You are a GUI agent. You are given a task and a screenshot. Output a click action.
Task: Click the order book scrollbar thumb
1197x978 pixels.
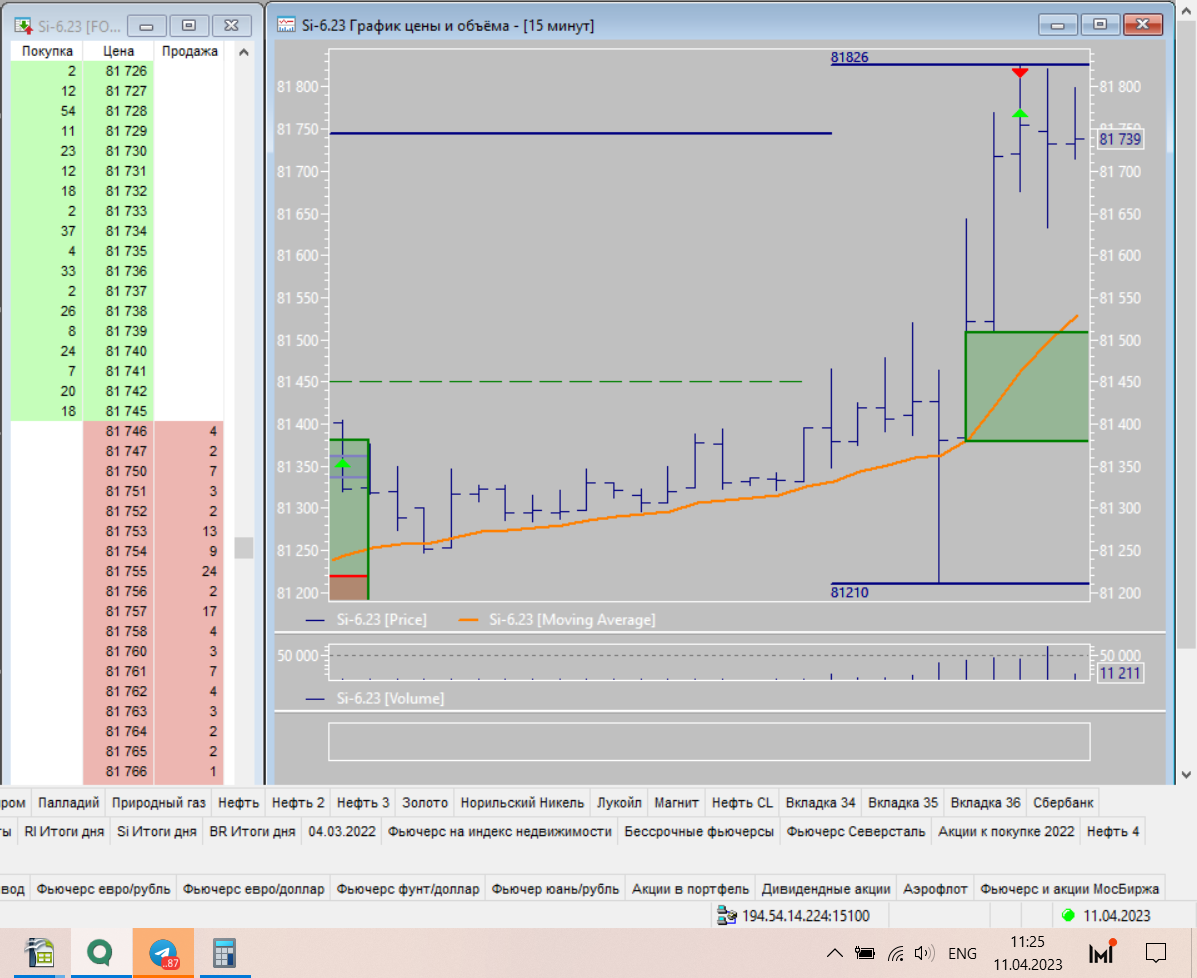[244, 547]
